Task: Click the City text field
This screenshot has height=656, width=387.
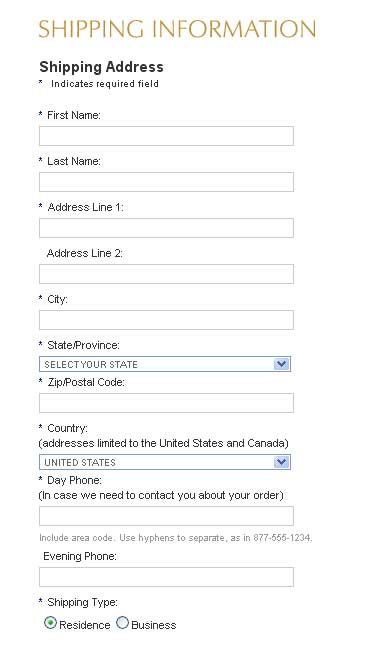Action: 166,320
